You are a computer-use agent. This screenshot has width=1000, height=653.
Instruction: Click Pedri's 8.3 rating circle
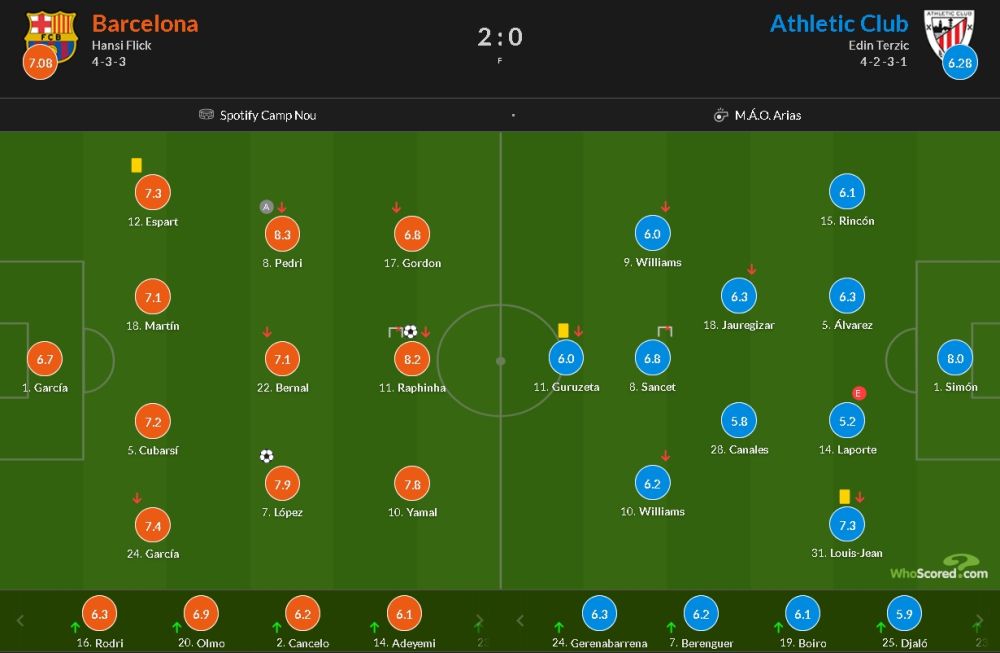click(283, 235)
